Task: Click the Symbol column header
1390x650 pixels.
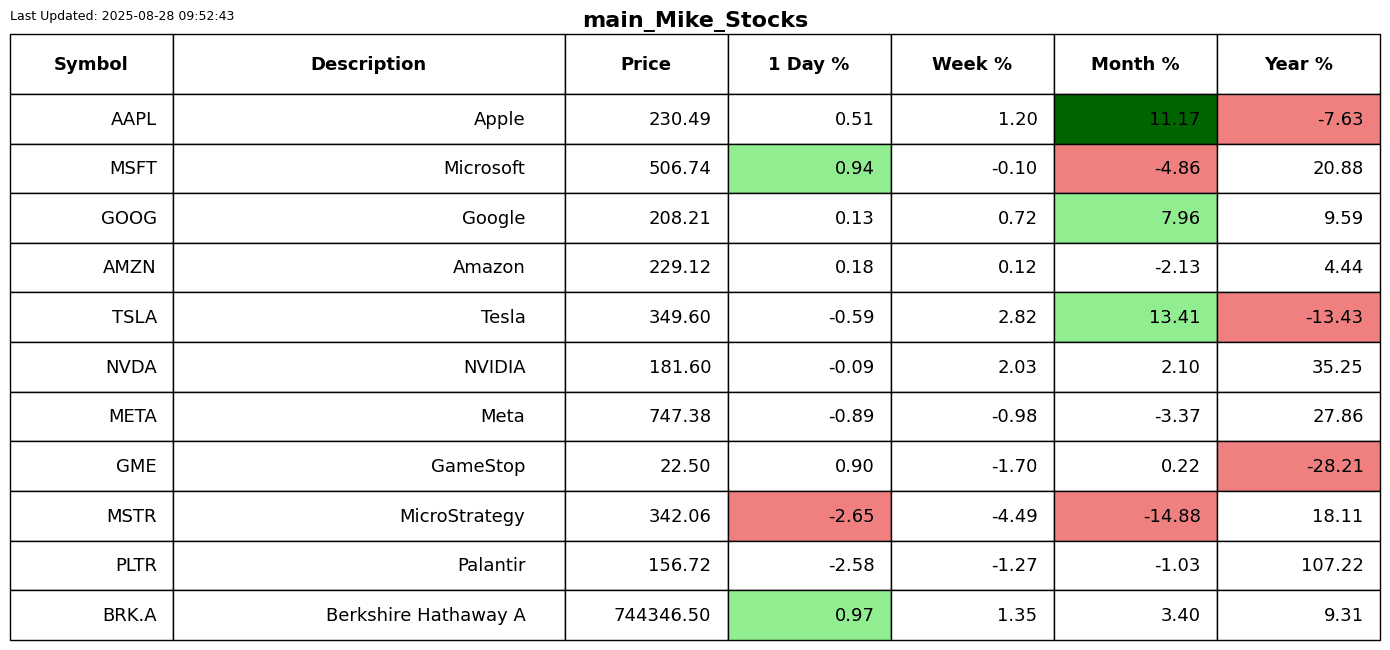Action: [91, 64]
